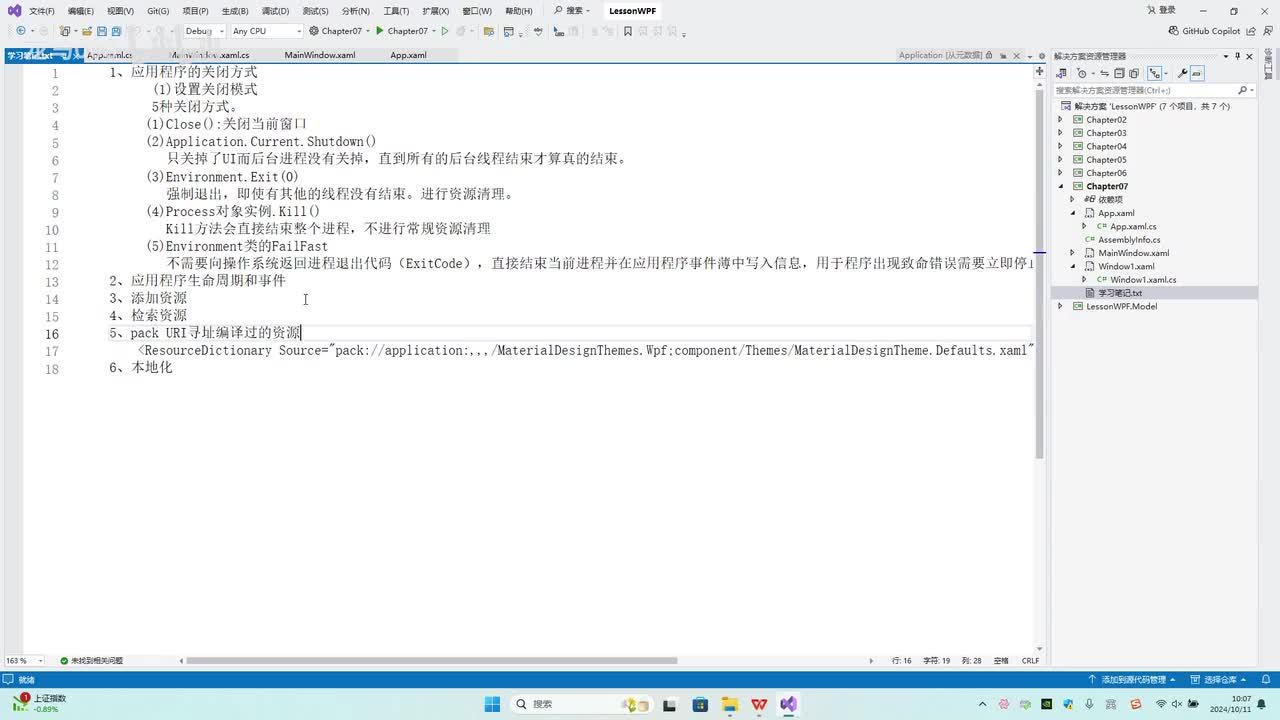This screenshot has height=720, width=1280.
Task: Click CRLF line ending indicator
Action: click(1030, 661)
